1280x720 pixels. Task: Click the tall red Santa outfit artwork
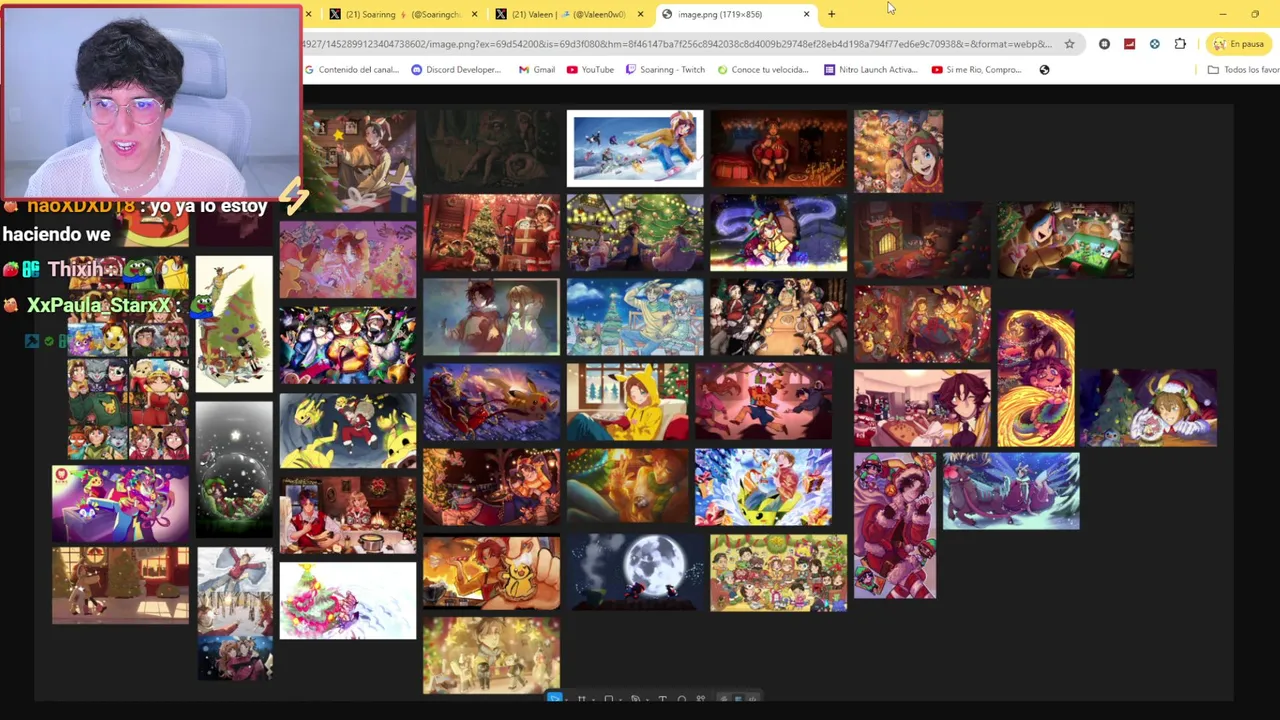[895, 526]
